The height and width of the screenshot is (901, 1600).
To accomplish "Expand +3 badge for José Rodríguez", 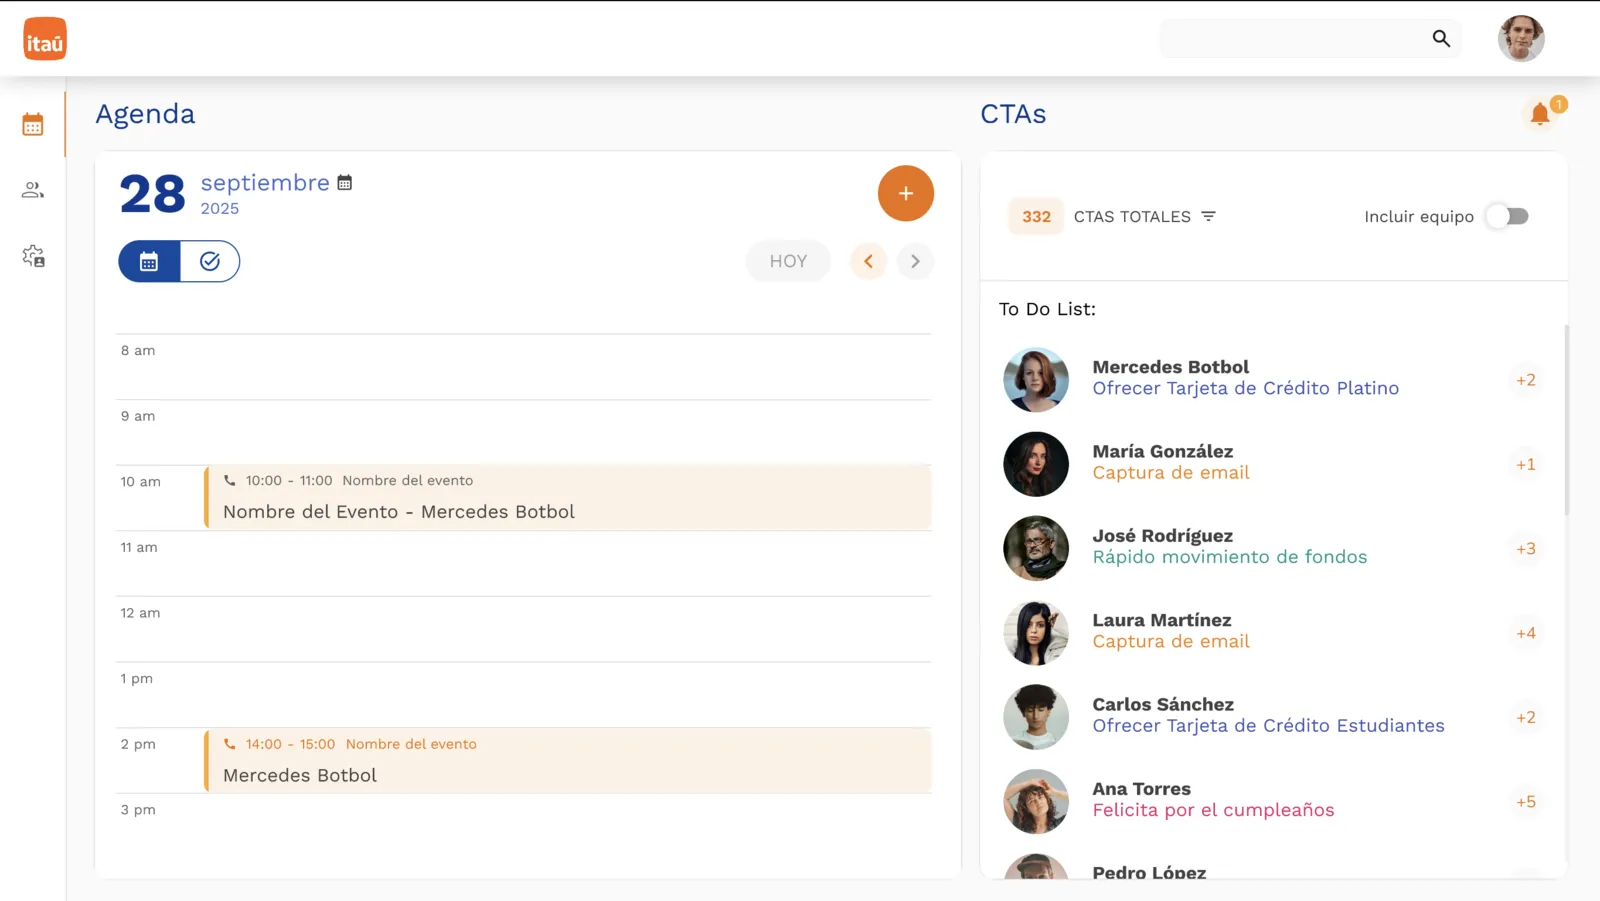I will pyautogui.click(x=1526, y=548).
